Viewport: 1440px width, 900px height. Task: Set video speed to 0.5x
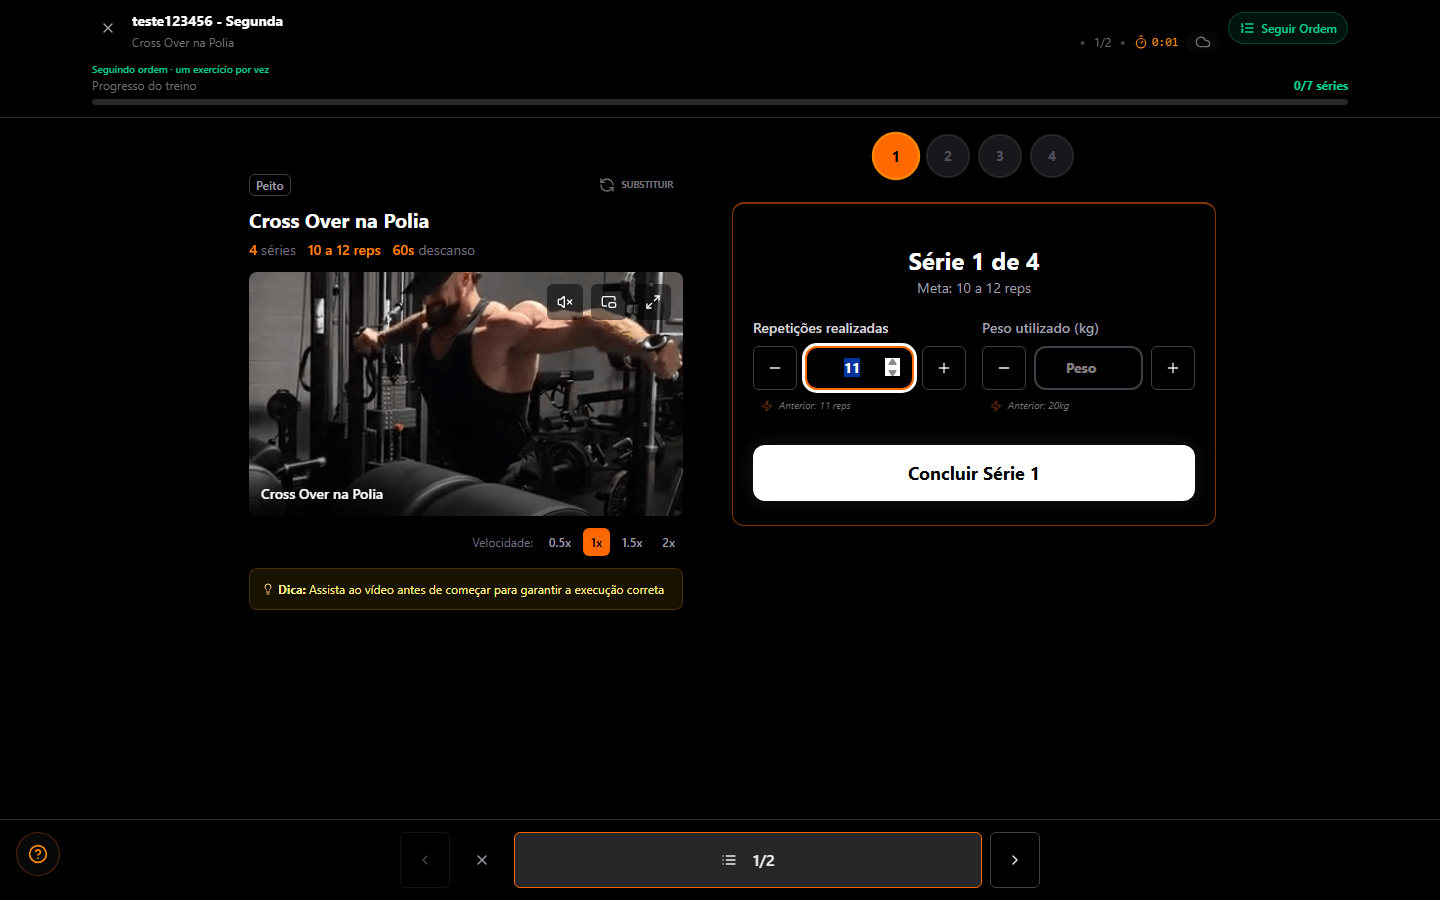pyautogui.click(x=560, y=543)
